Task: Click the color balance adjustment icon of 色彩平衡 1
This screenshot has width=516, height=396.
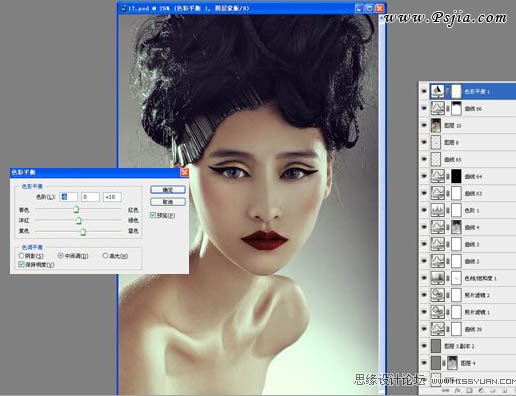Action: 437,91
